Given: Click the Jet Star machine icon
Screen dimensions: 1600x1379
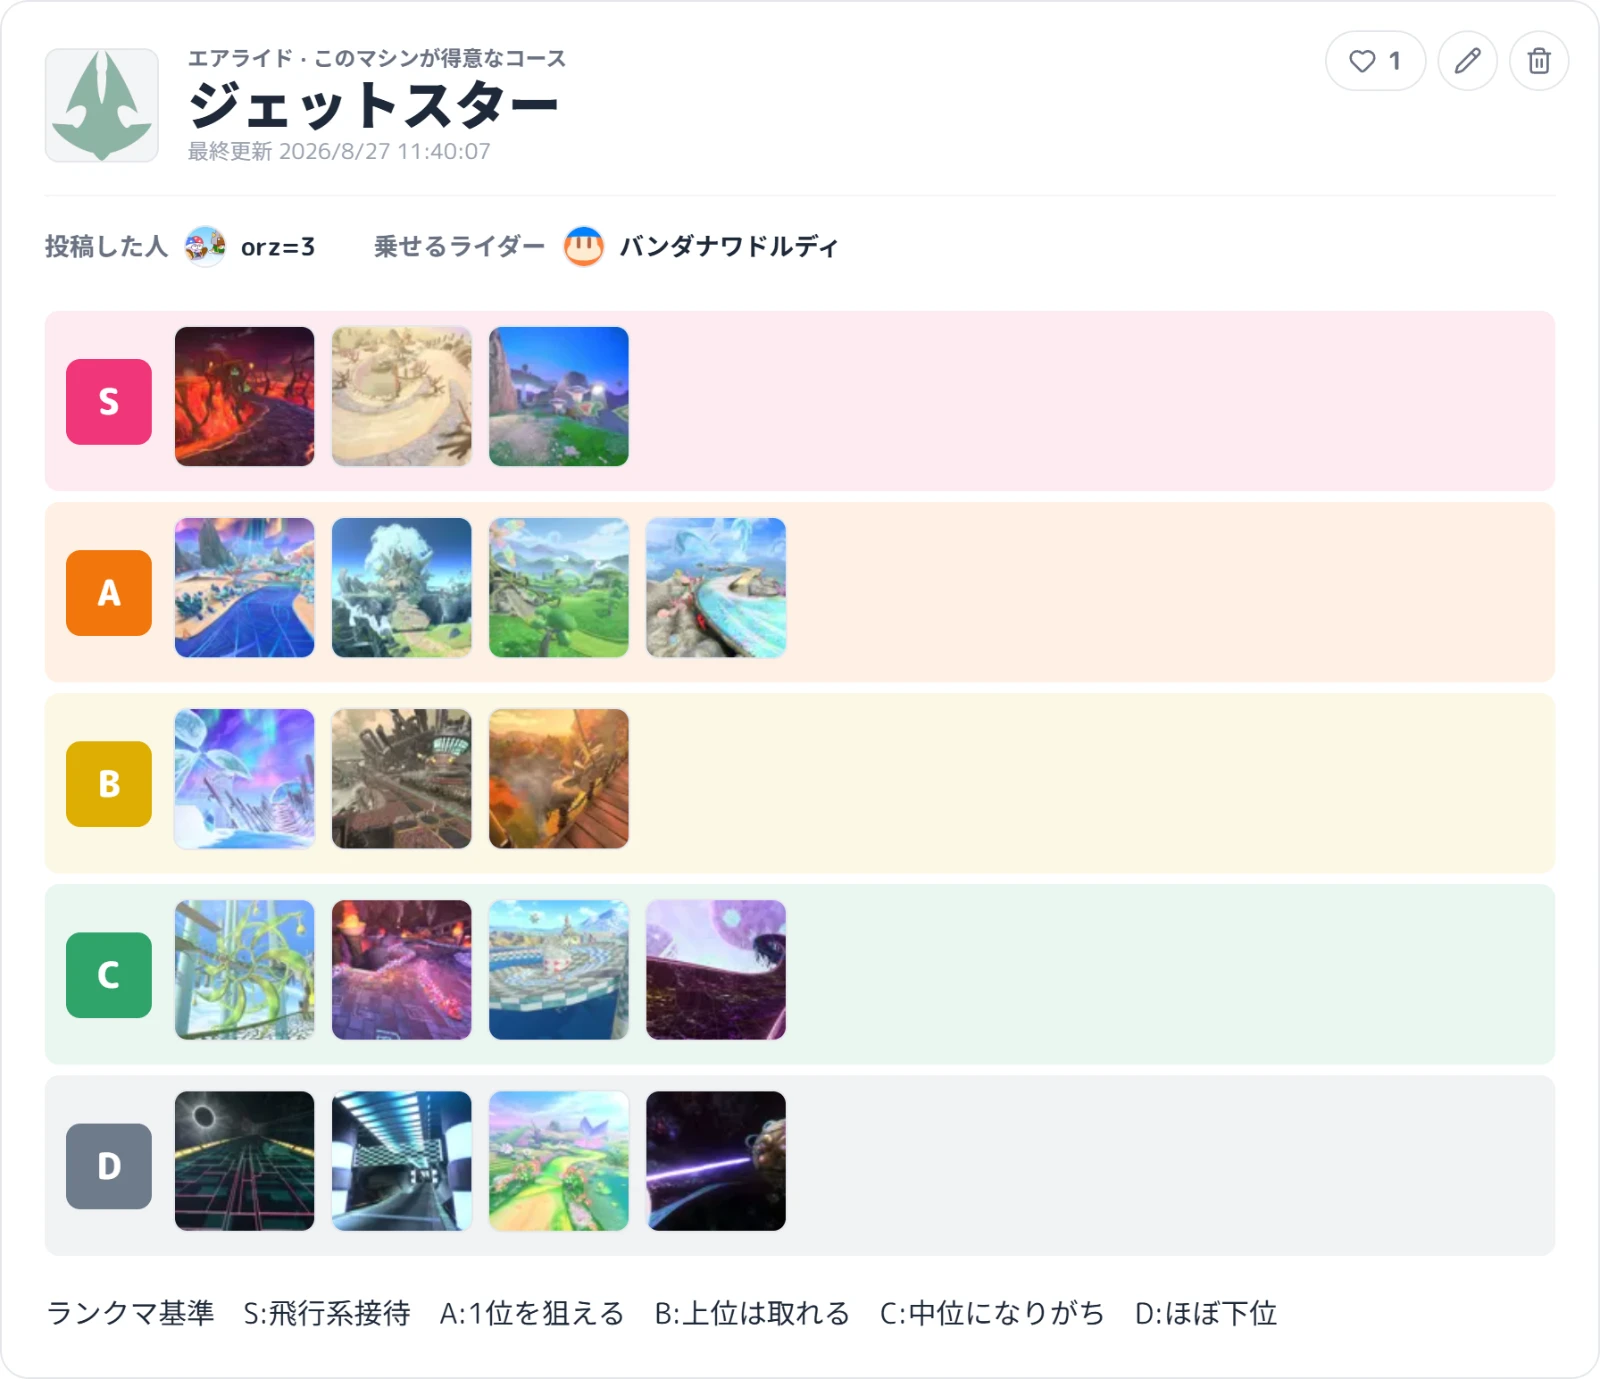Looking at the screenshot, I should (x=102, y=105).
